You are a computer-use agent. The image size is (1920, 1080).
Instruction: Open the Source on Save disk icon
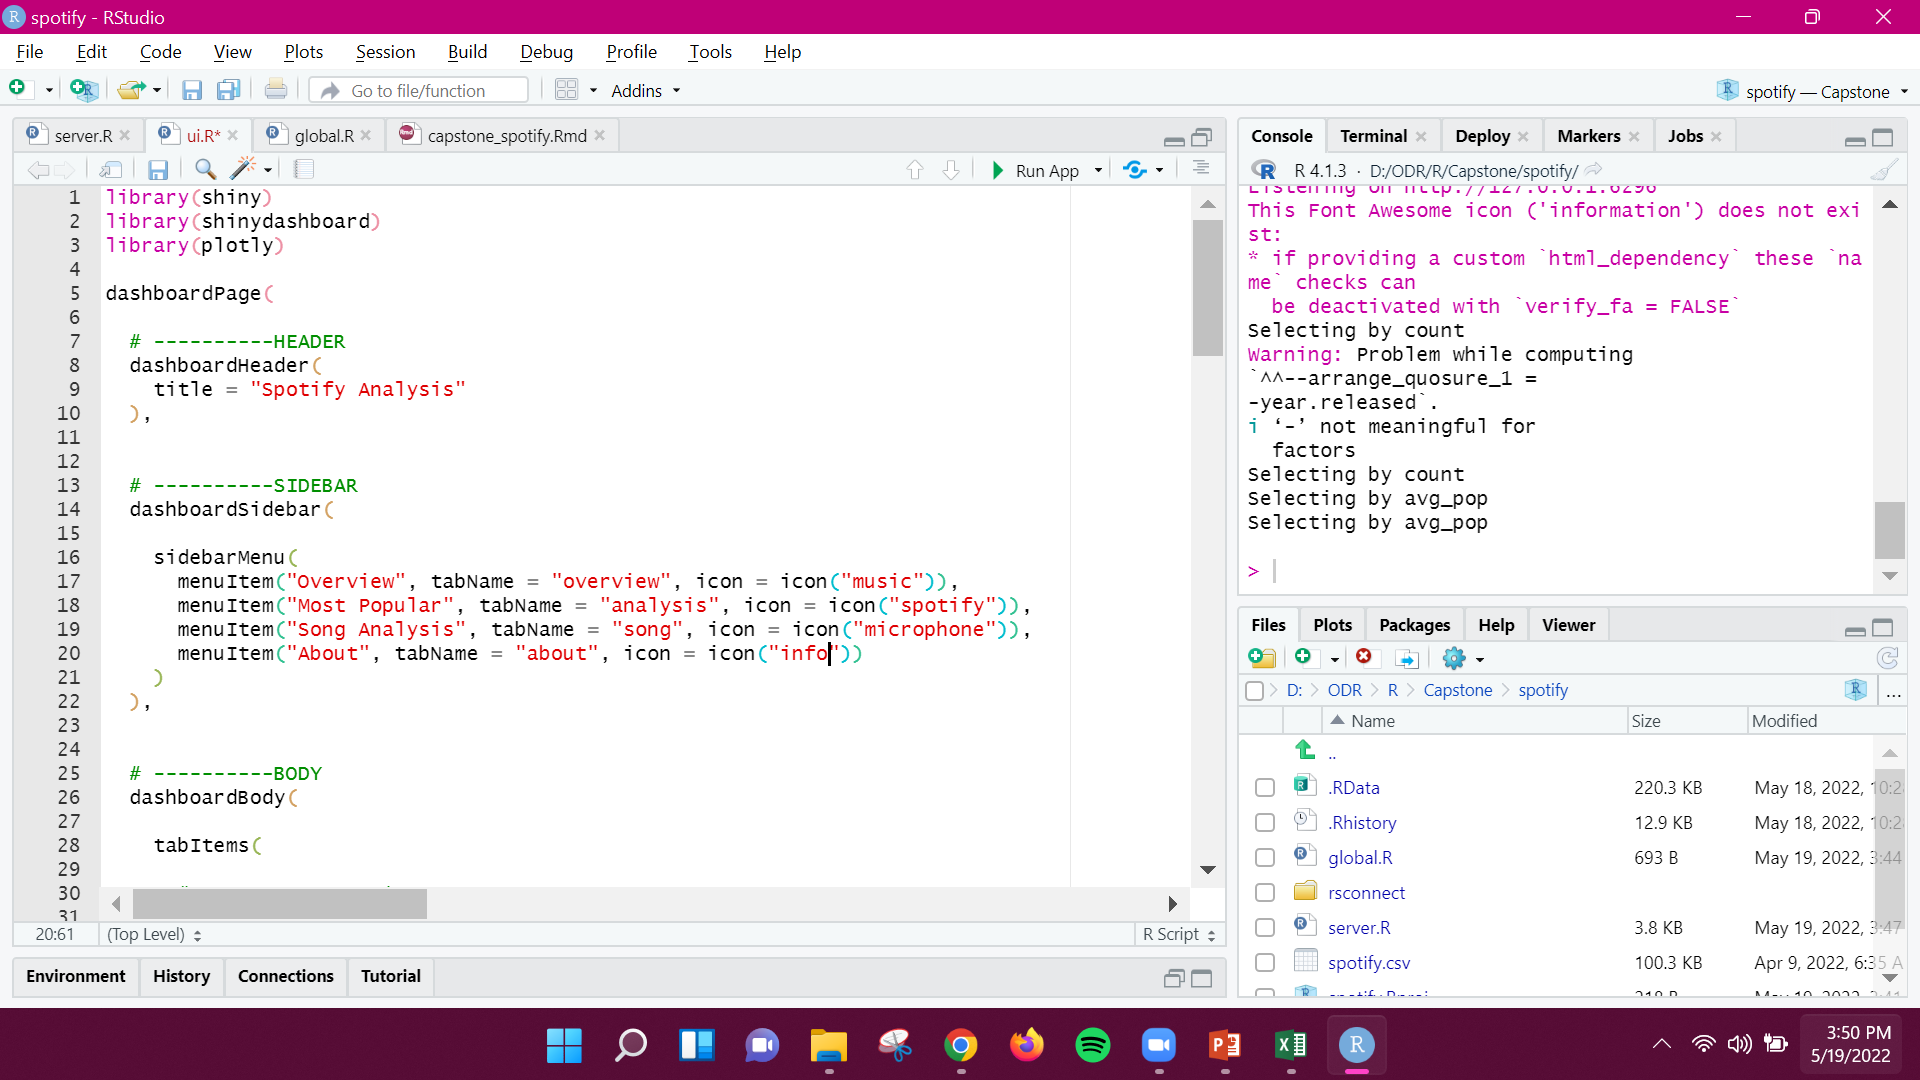coord(158,169)
